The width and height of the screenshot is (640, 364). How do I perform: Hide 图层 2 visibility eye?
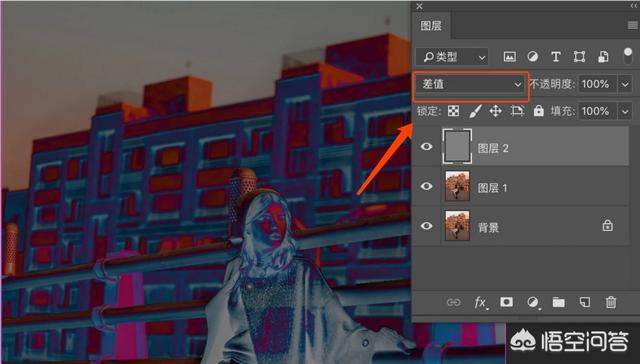[427, 146]
